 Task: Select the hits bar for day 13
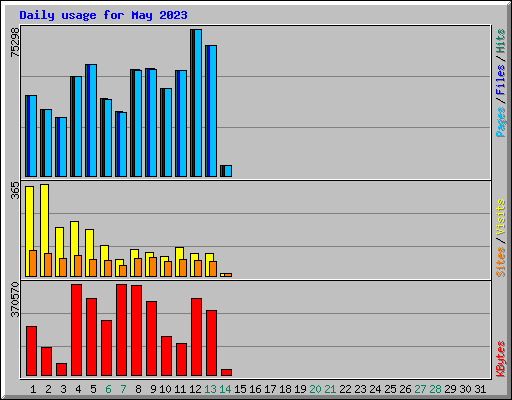click(x=211, y=111)
